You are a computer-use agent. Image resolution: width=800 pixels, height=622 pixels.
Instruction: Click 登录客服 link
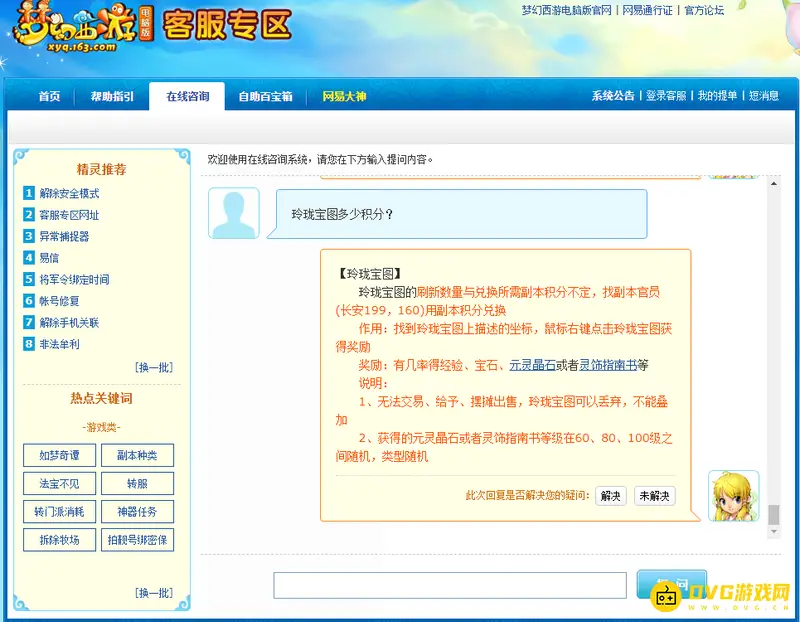coord(666,95)
